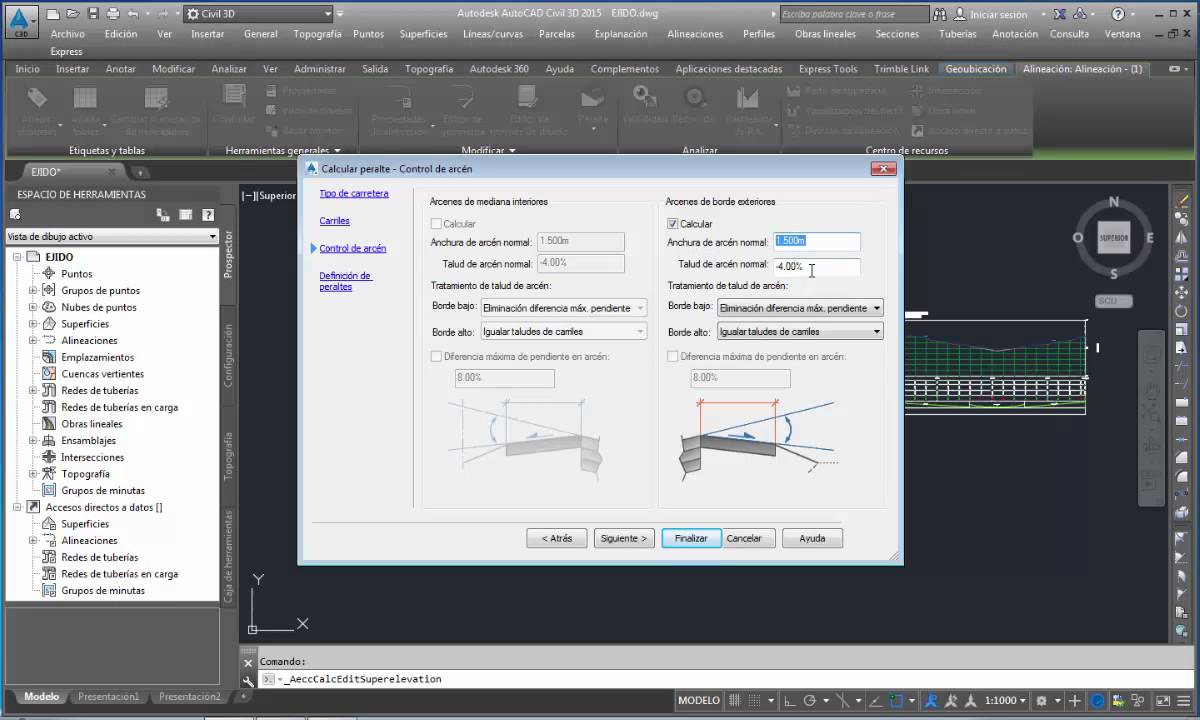Open Borde alto dropdown for mediana interiores
1200x720 pixels.
coord(564,331)
